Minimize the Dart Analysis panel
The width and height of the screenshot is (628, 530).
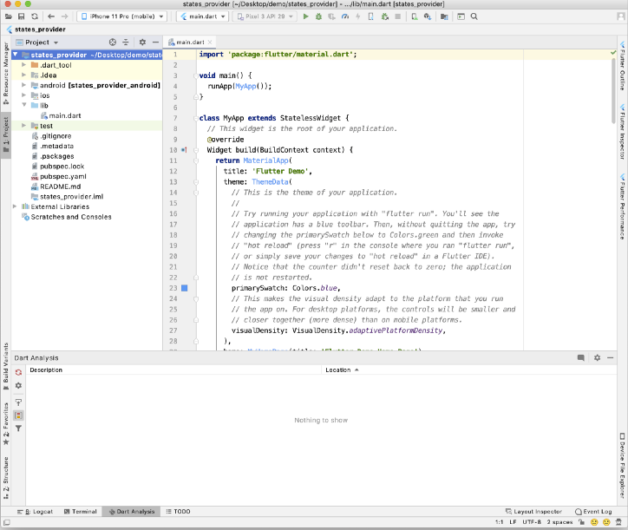tap(608, 357)
